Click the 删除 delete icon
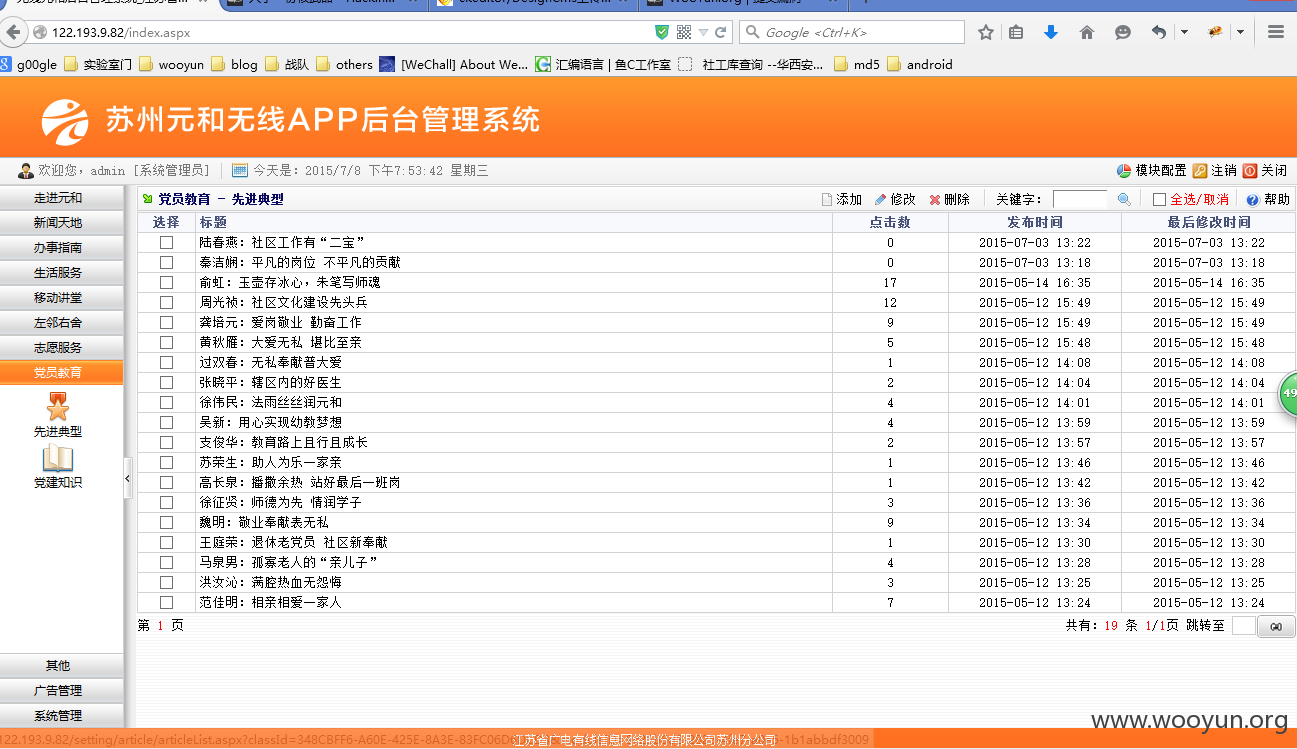The width and height of the screenshot is (1297, 749). [x=935, y=200]
